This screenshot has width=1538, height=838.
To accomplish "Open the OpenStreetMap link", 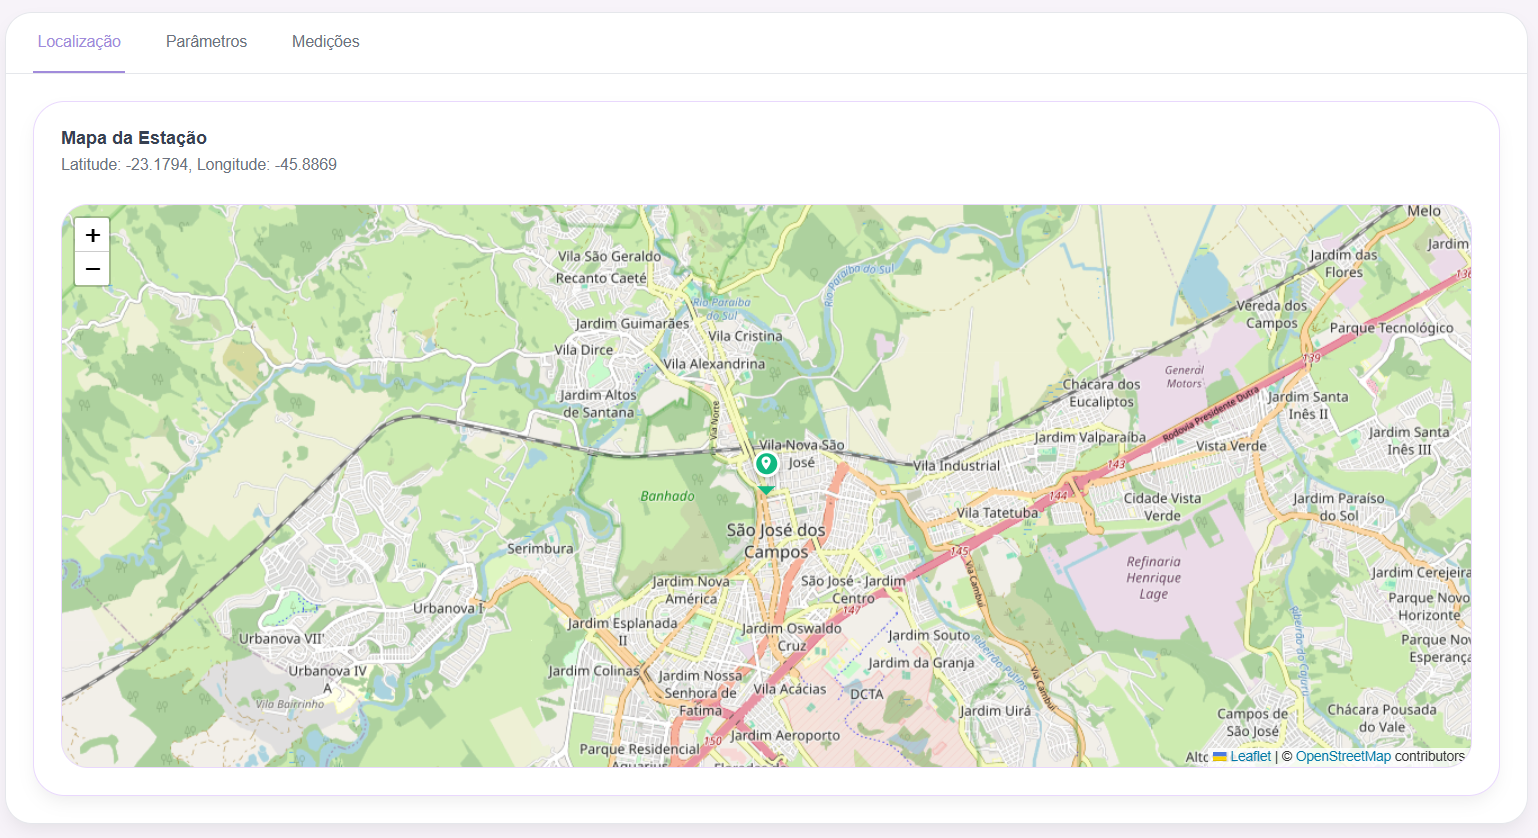I will pos(1342,757).
